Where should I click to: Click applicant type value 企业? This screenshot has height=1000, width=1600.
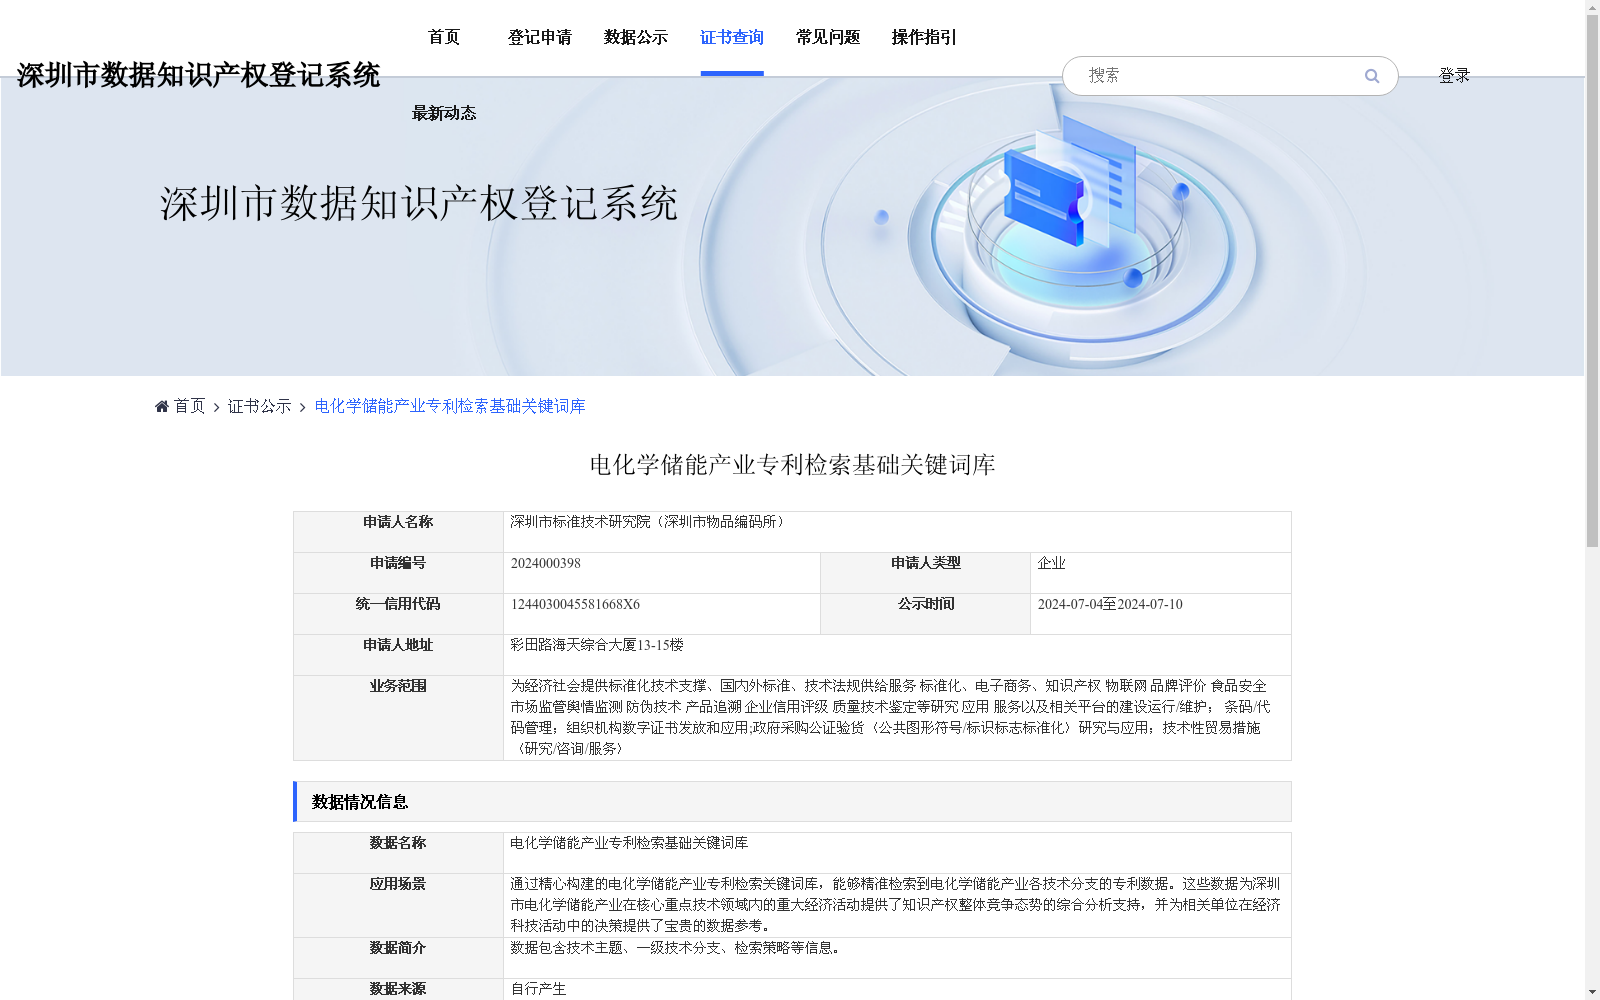point(1052,563)
